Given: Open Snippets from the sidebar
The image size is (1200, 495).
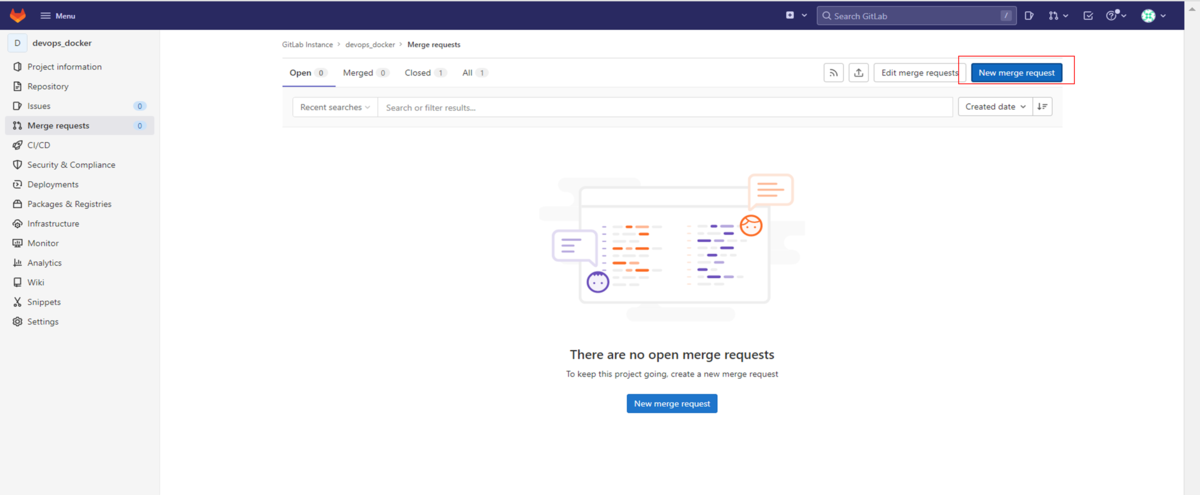Looking at the screenshot, I should coord(43,302).
